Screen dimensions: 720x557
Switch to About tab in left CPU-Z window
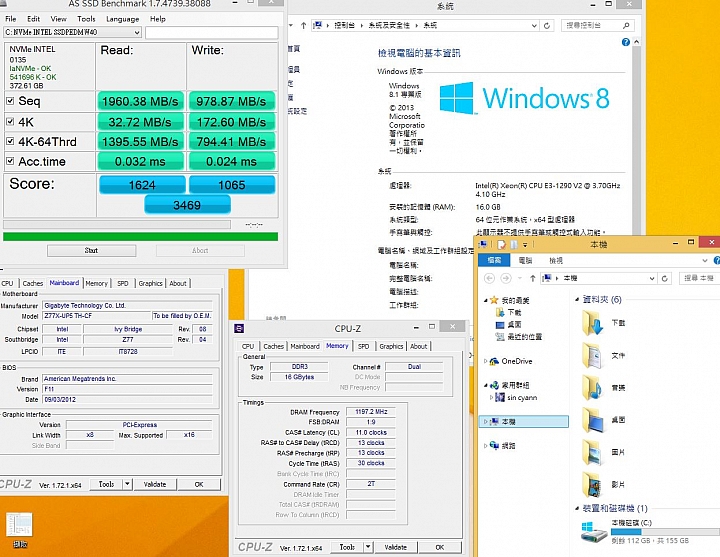pos(178,283)
